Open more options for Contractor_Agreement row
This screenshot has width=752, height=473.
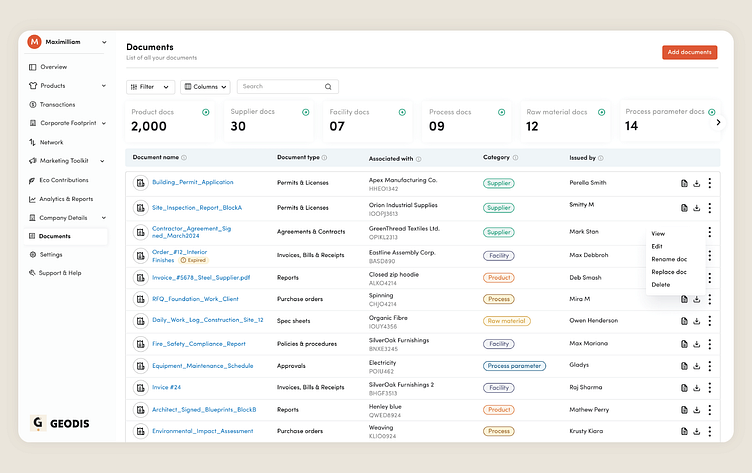(x=710, y=232)
